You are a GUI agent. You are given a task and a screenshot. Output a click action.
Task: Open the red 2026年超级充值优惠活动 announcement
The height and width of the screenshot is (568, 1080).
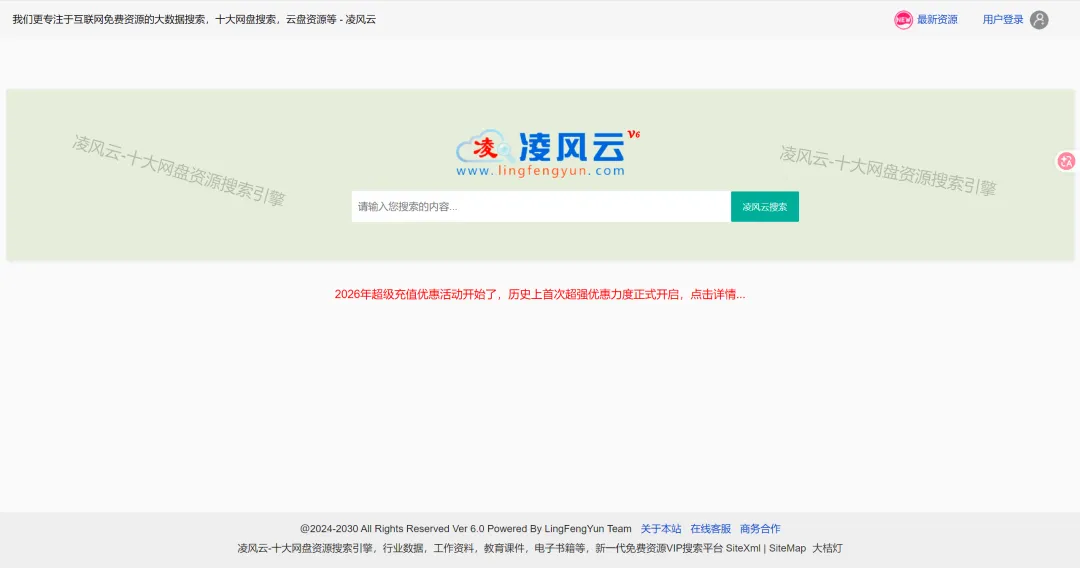tap(540, 294)
